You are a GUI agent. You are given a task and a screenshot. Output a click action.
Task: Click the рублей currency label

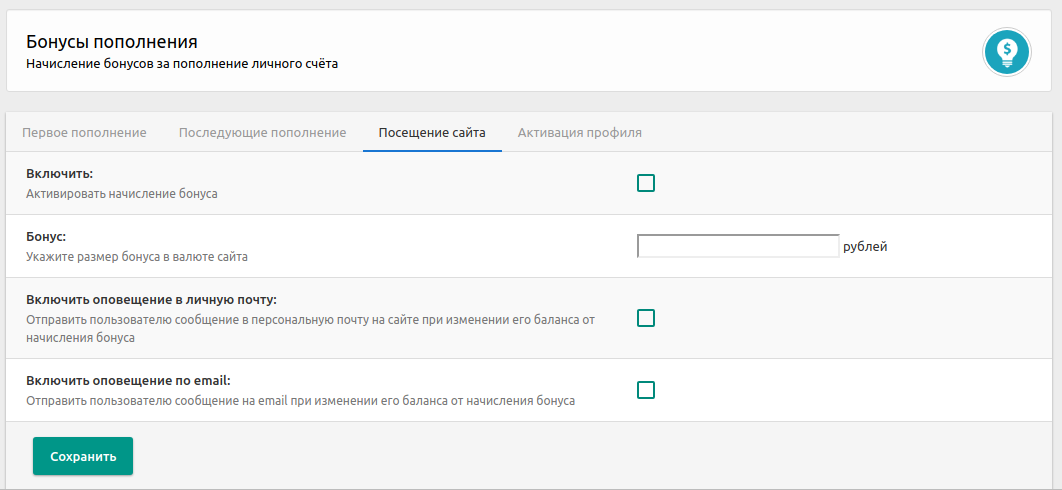coord(865,246)
